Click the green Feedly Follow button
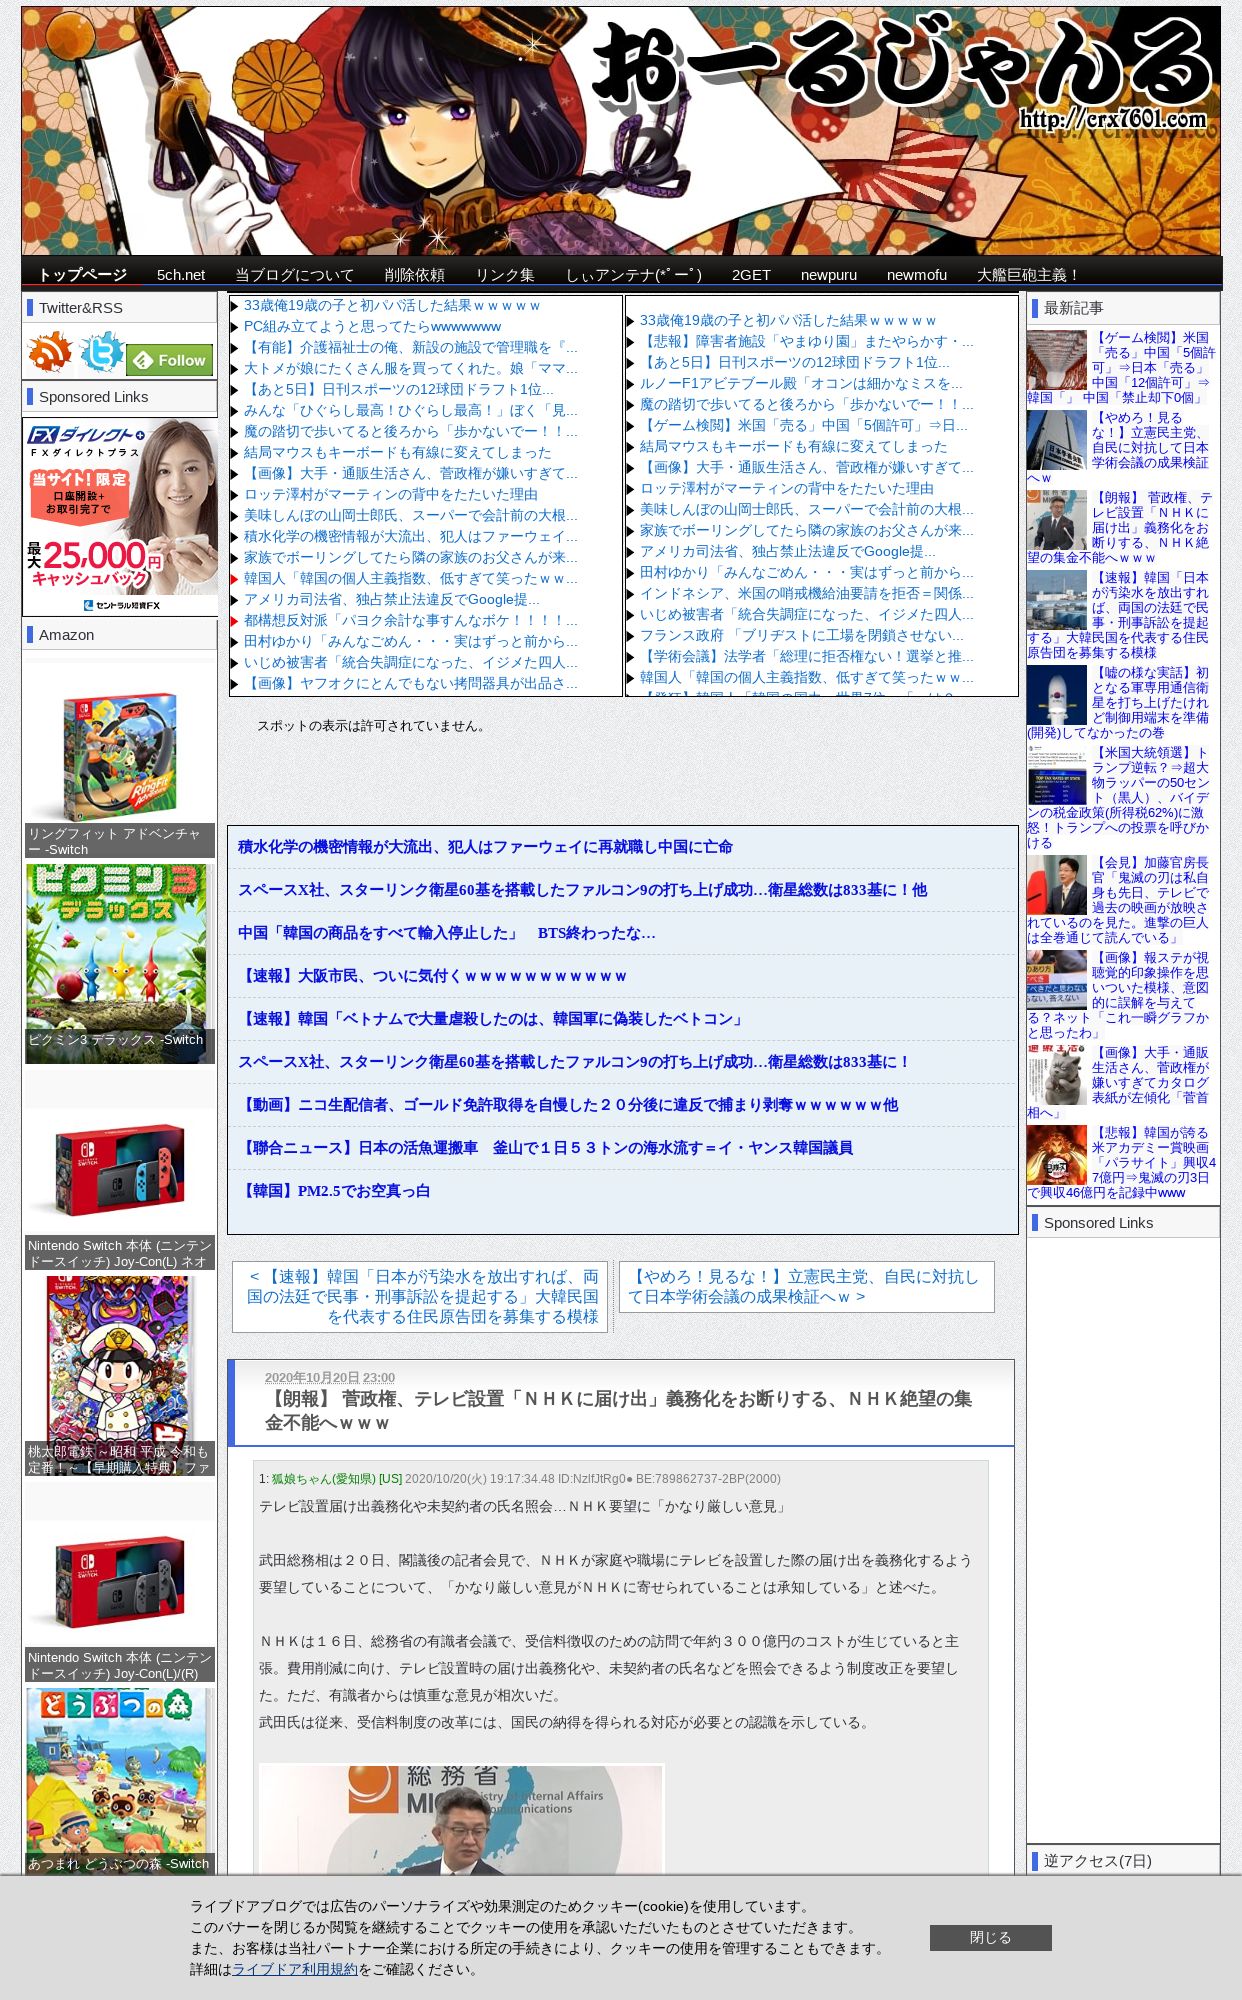 tap(170, 360)
